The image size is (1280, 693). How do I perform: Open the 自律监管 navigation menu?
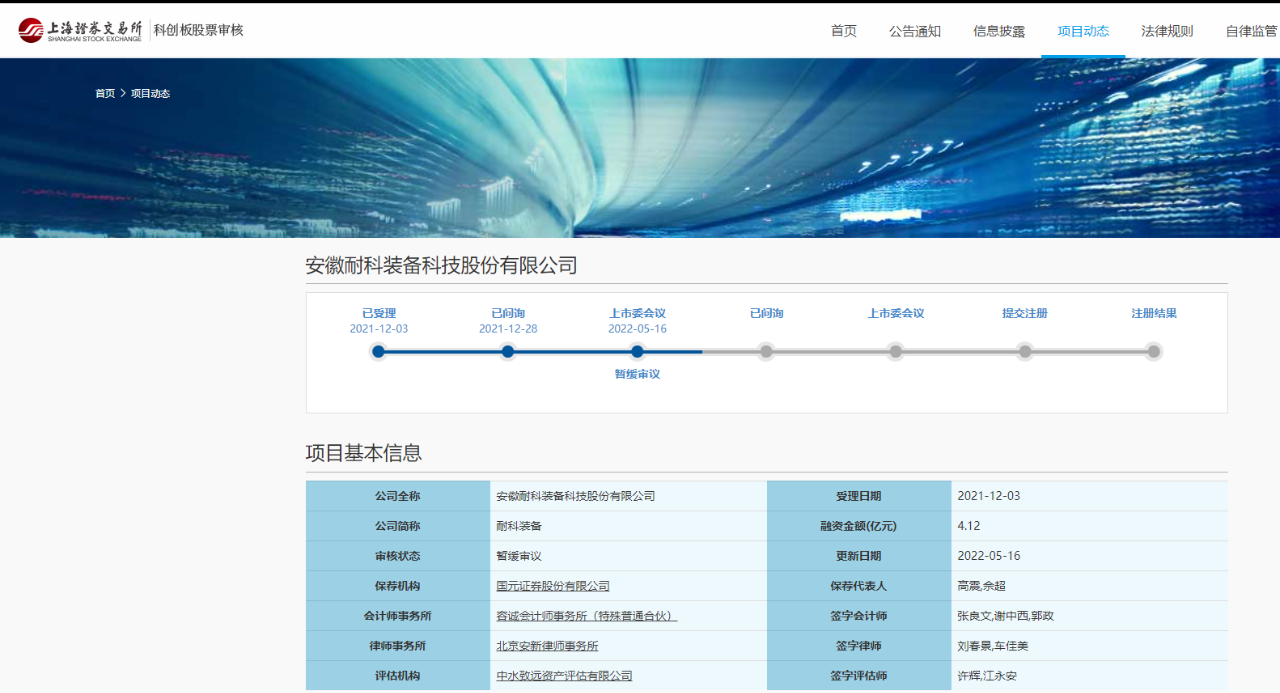coord(1251,31)
